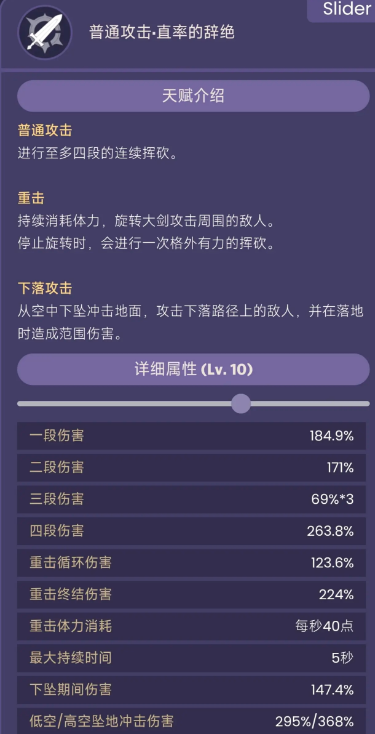375x734 pixels.
Task: Select the 低空/高空坠地冲击伤害 row
Action: point(191,721)
